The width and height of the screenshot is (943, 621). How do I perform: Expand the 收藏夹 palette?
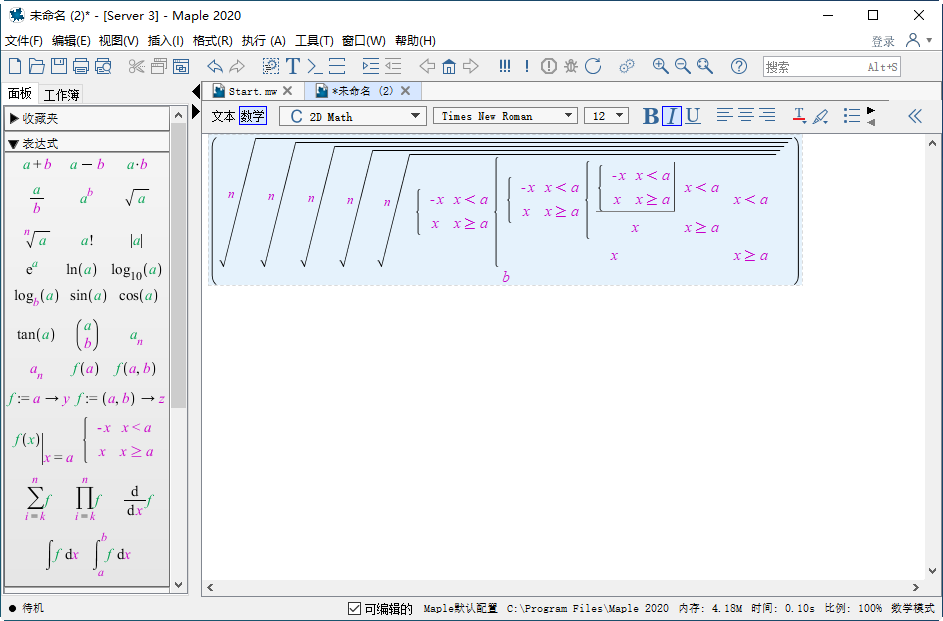coord(14,118)
